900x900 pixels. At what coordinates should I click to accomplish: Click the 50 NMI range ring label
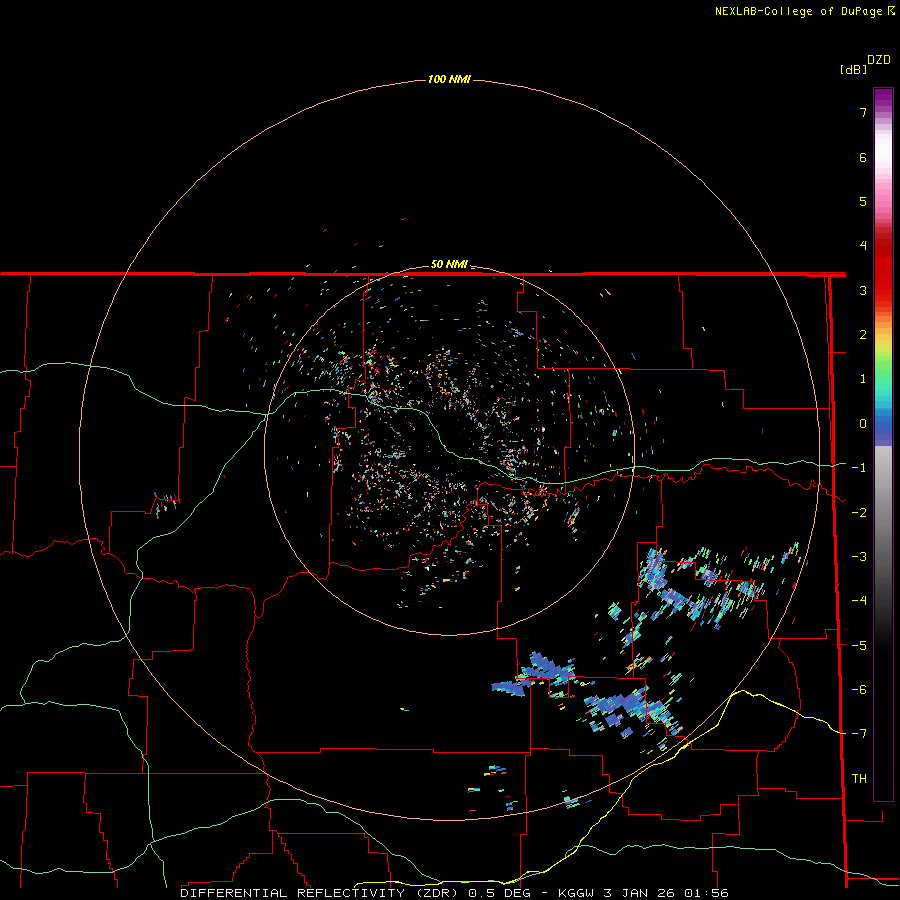pos(449,264)
